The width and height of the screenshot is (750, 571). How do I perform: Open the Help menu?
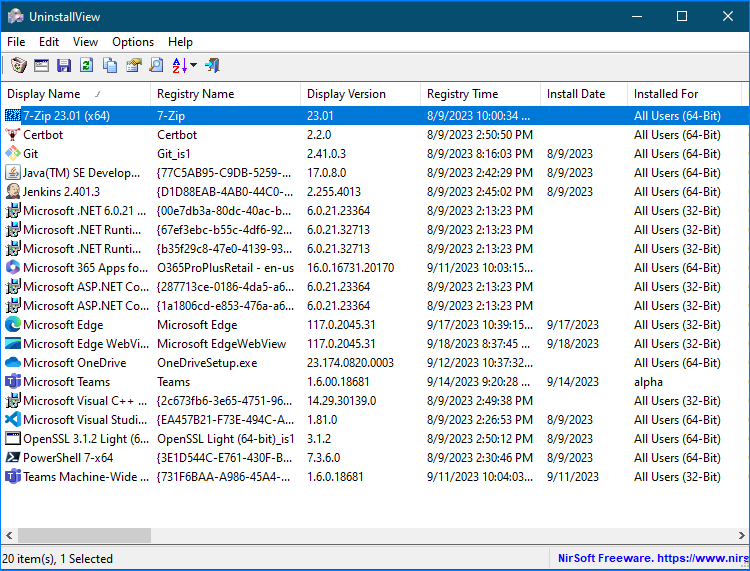[x=180, y=42]
